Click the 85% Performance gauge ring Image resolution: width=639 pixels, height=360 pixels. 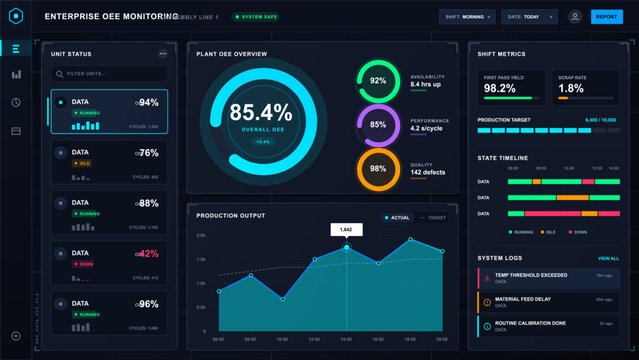click(378, 125)
